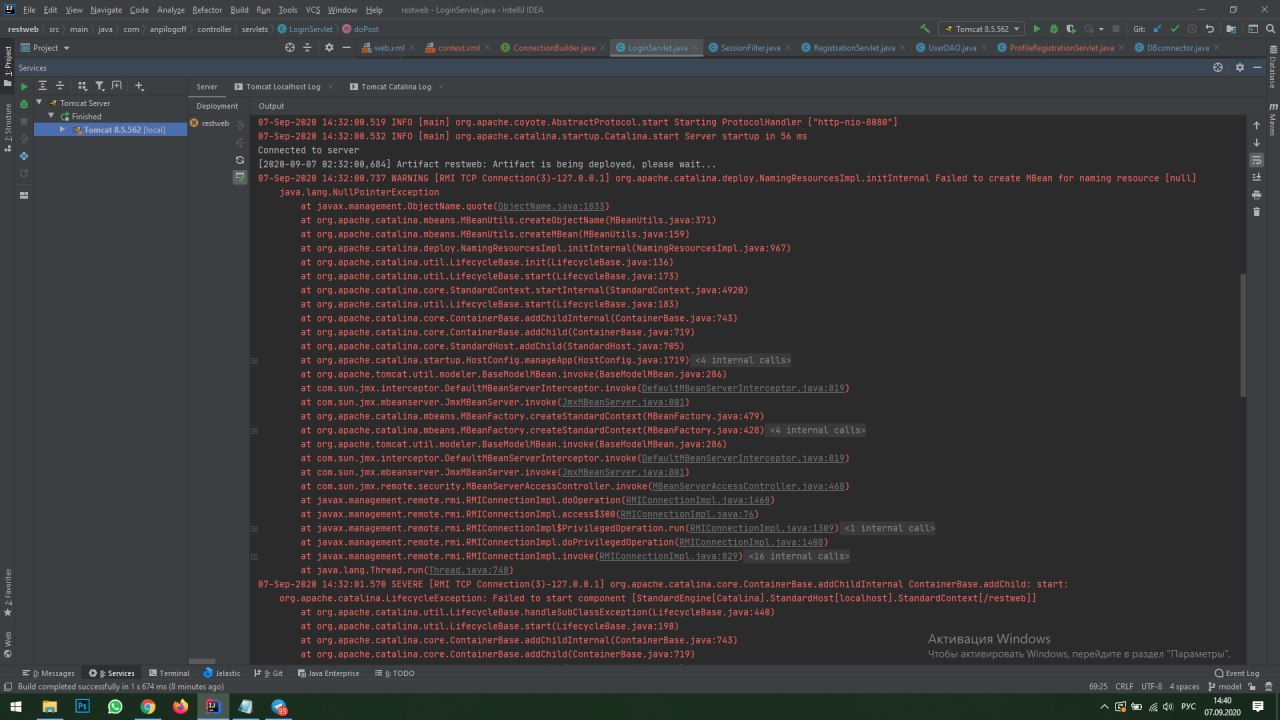
Task: Click Clear All trash icon in console
Action: [1257, 211]
